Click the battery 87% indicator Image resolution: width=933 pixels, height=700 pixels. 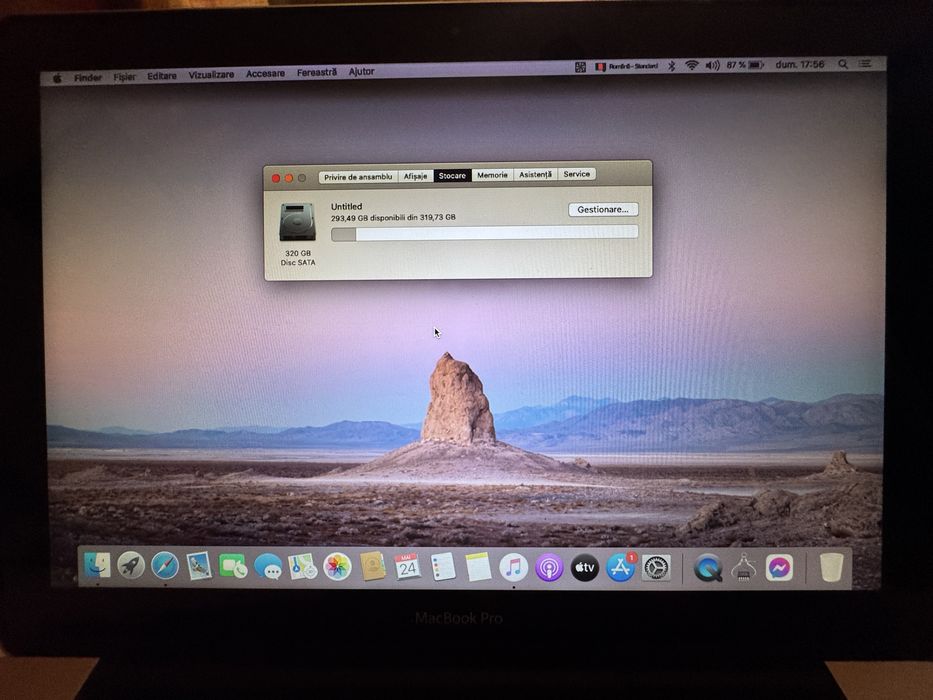pos(745,64)
